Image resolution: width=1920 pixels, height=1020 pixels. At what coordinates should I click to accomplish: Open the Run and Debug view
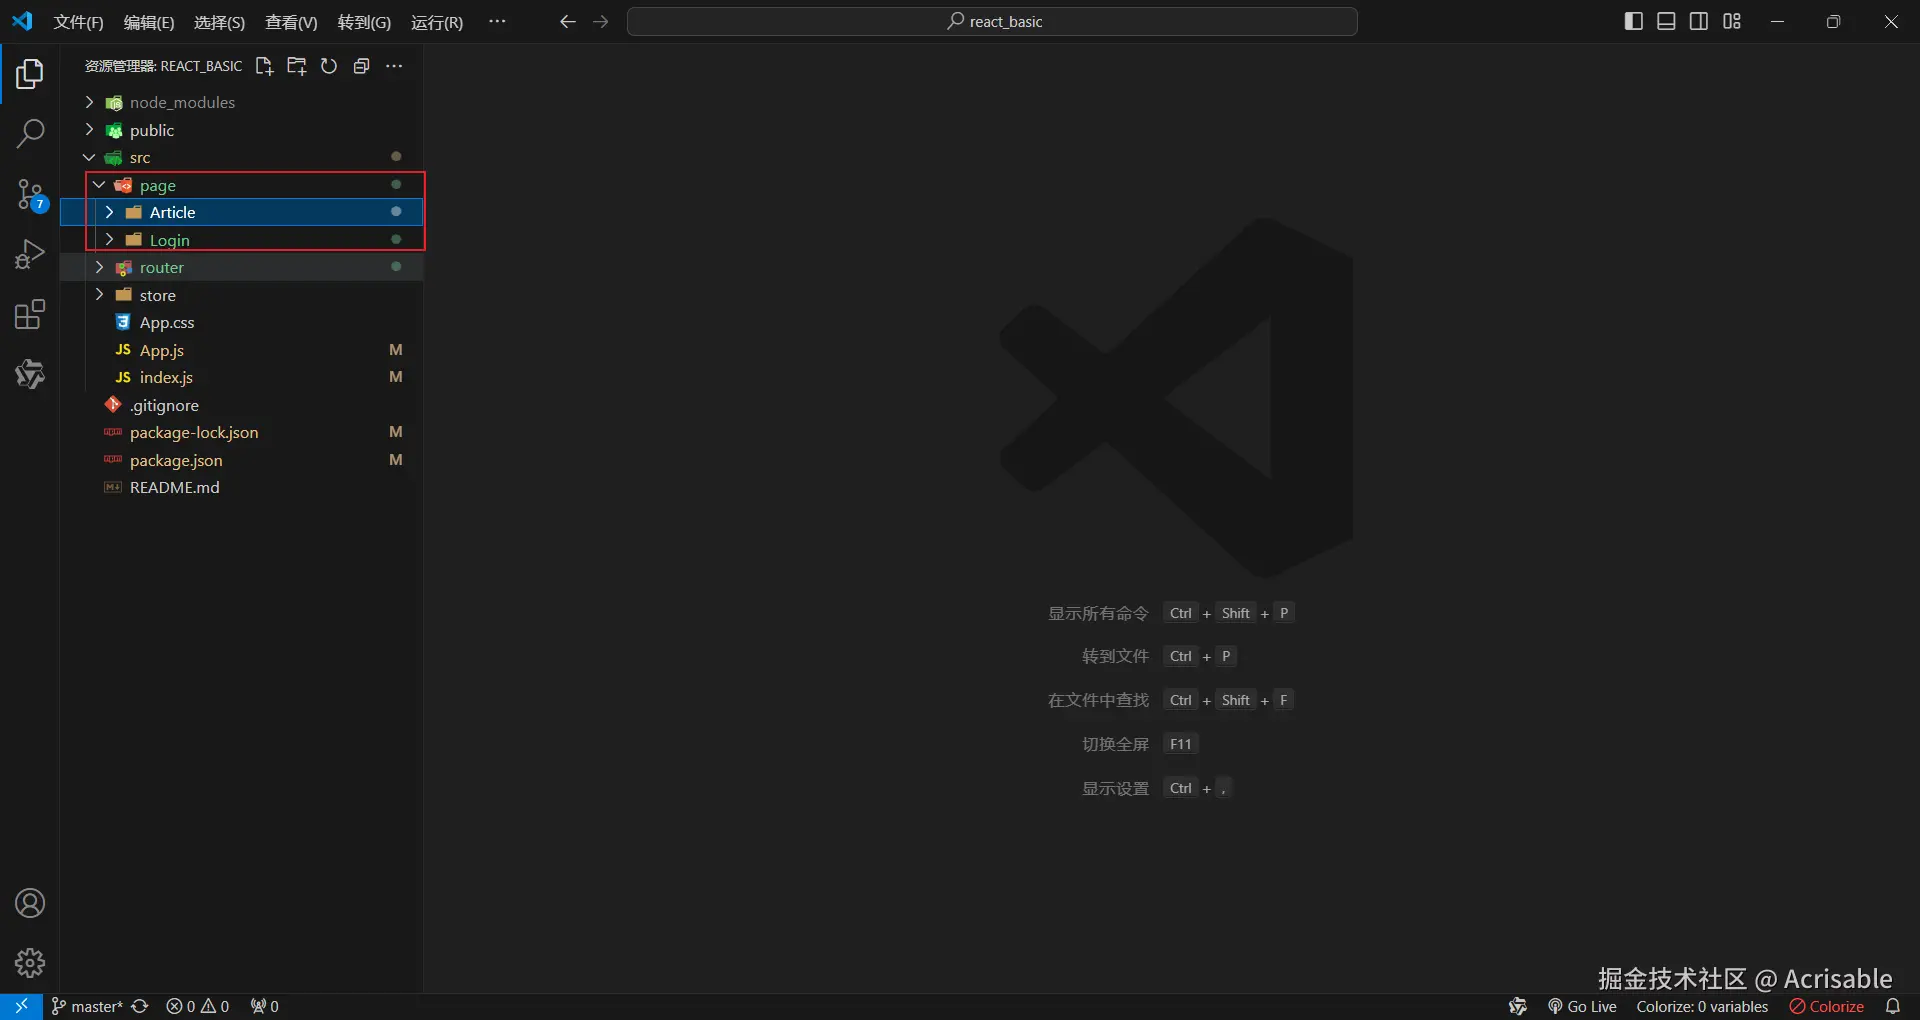coord(30,255)
